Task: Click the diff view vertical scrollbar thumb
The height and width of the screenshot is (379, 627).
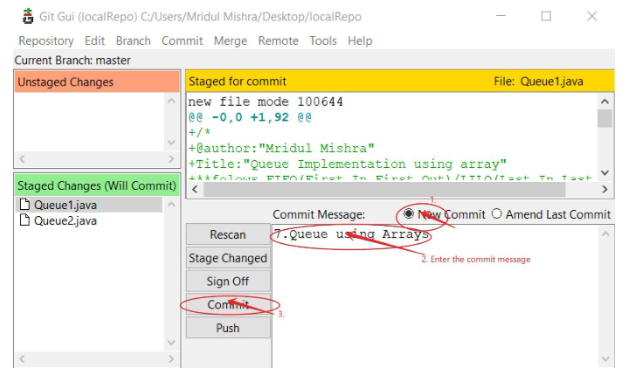Action: pos(605,118)
